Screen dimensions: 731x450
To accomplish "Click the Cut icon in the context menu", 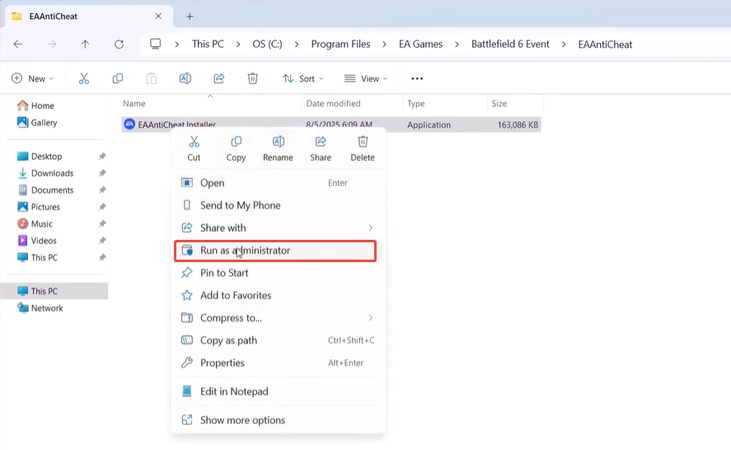I will tap(194, 142).
